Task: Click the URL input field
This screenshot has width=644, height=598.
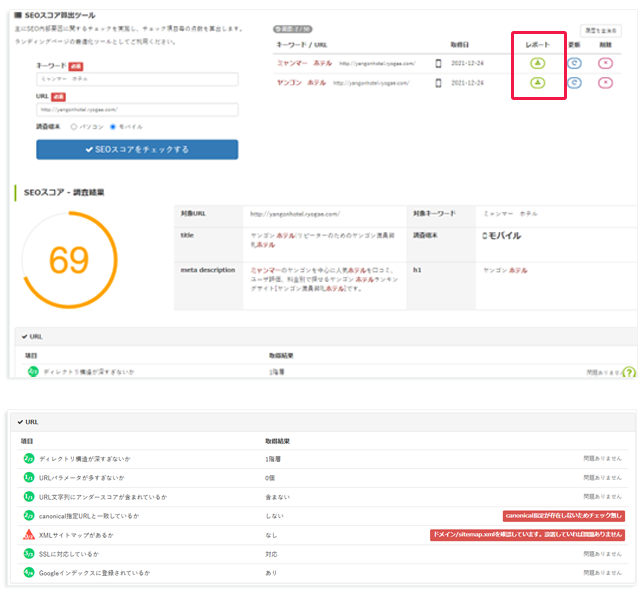Action: tap(137, 110)
